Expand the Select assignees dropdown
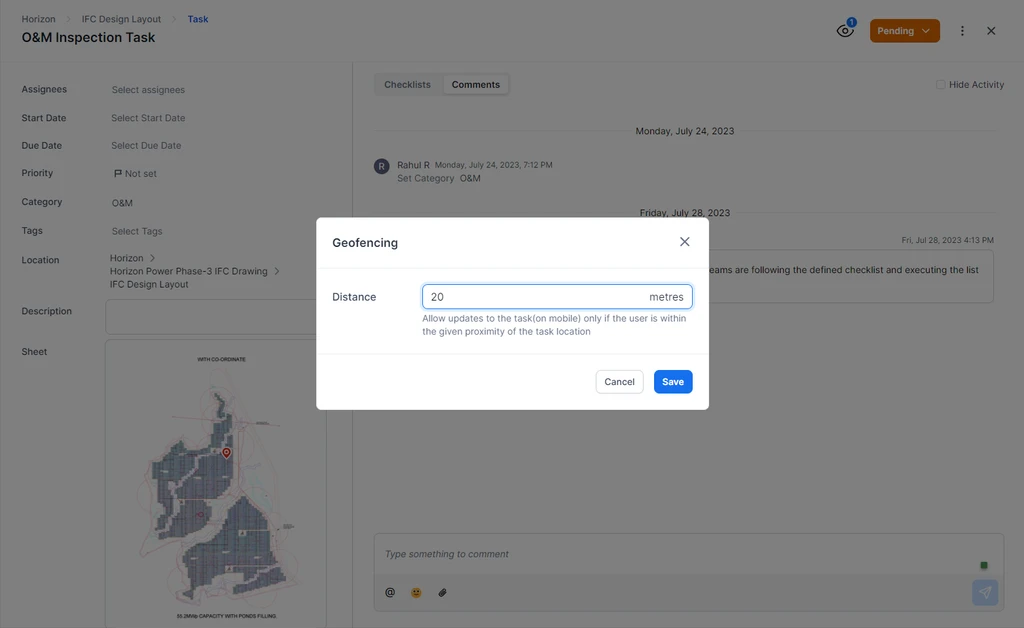This screenshot has height=628, width=1024. coord(148,90)
